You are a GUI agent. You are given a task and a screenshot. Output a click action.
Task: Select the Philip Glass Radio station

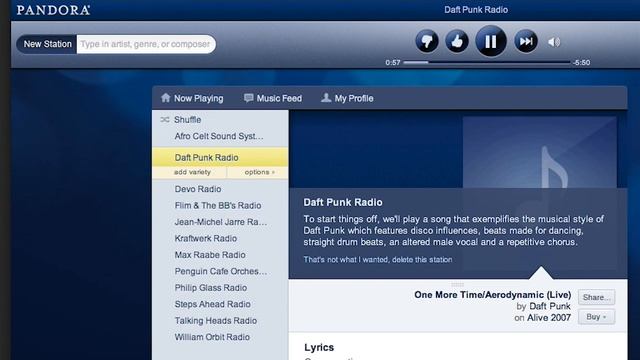pyautogui.click(x=220, y=288)
